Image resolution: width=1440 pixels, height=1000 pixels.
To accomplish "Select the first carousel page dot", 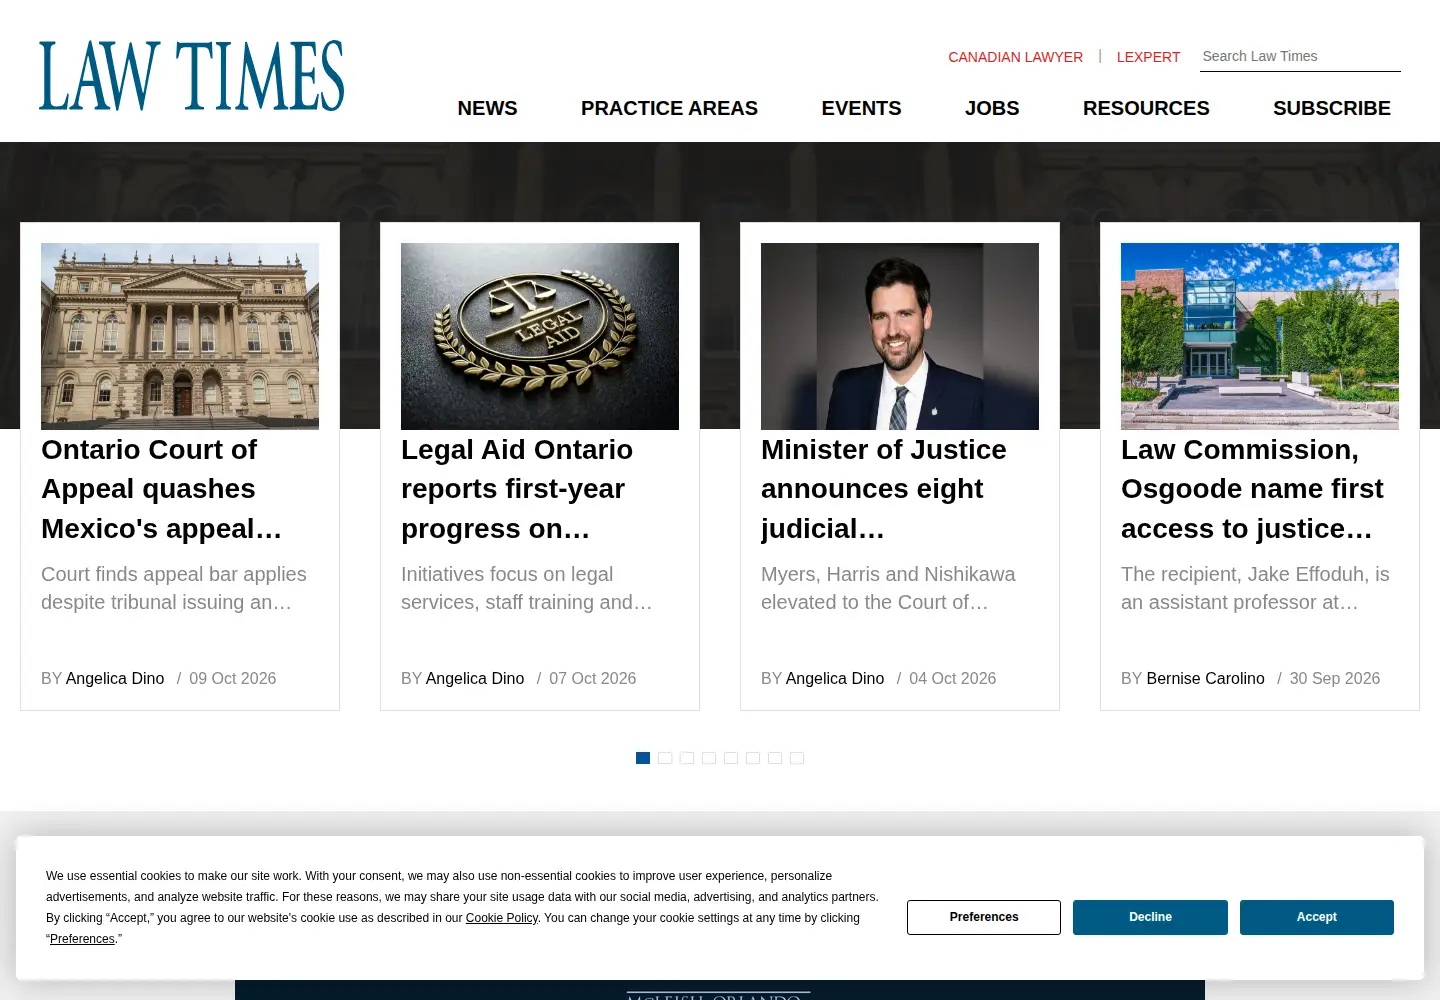I will click(x=643, y=758).
